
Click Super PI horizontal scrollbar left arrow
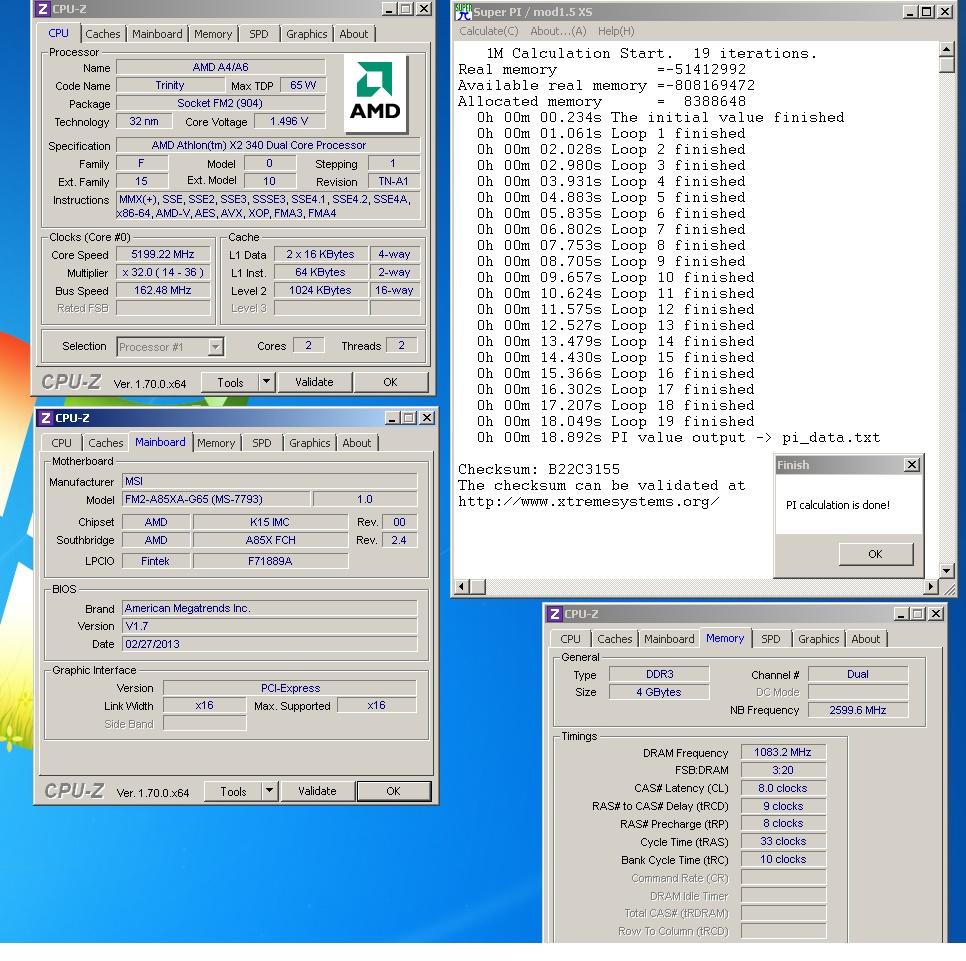point(461,586)
